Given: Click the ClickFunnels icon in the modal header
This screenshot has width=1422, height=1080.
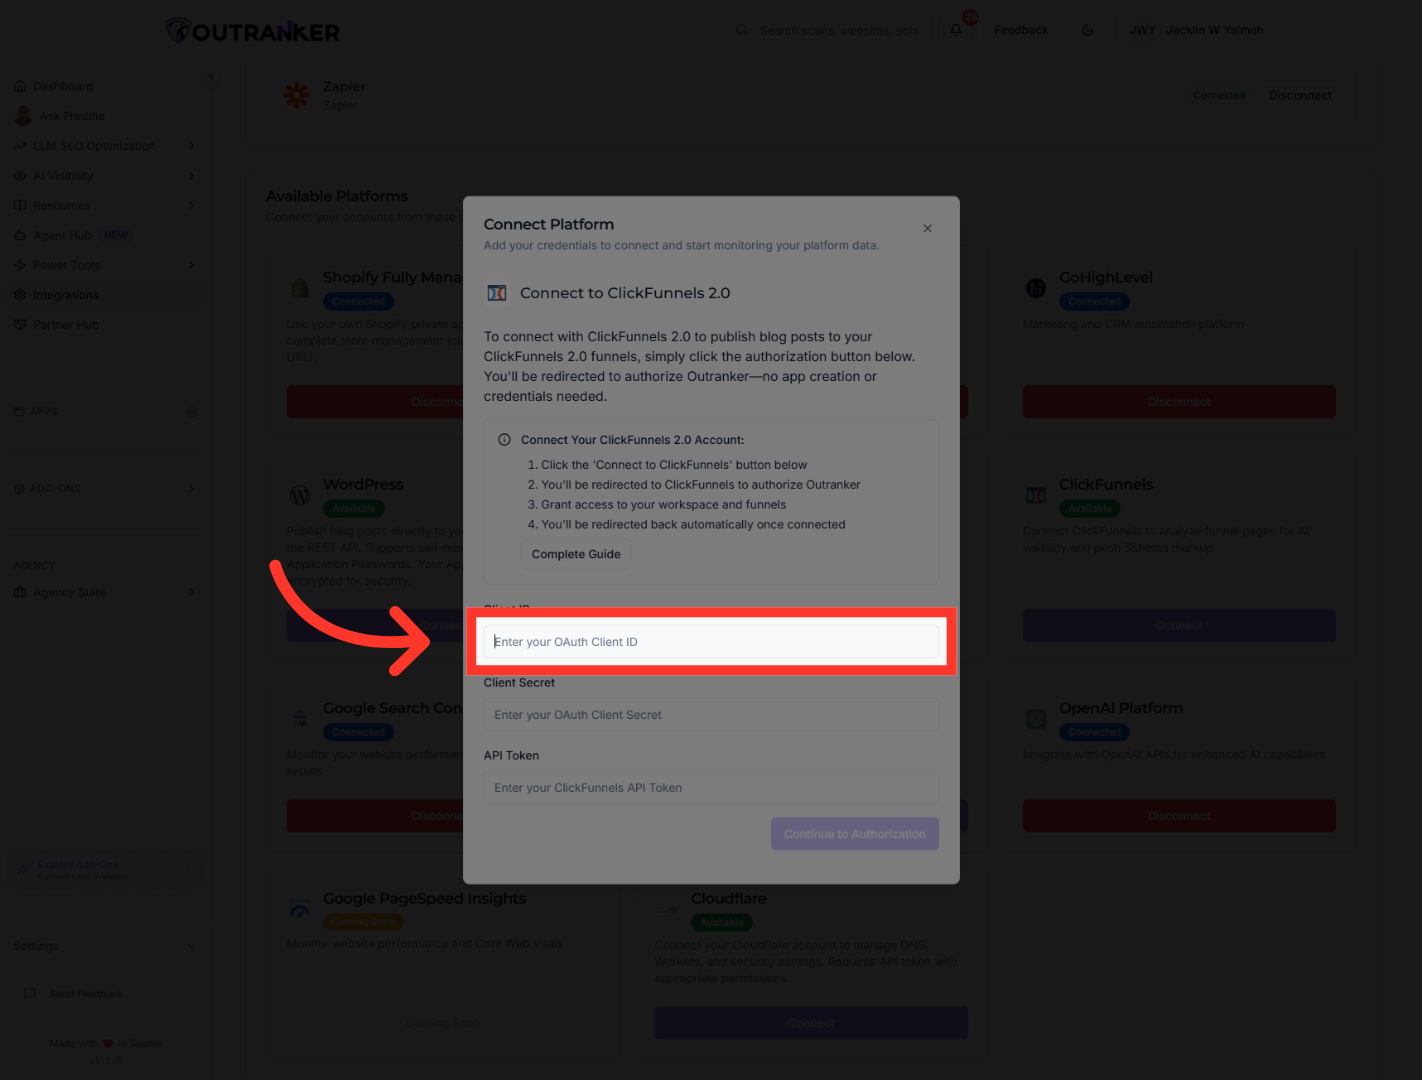Looking at the screenshot, I should (x=497, y=292).
